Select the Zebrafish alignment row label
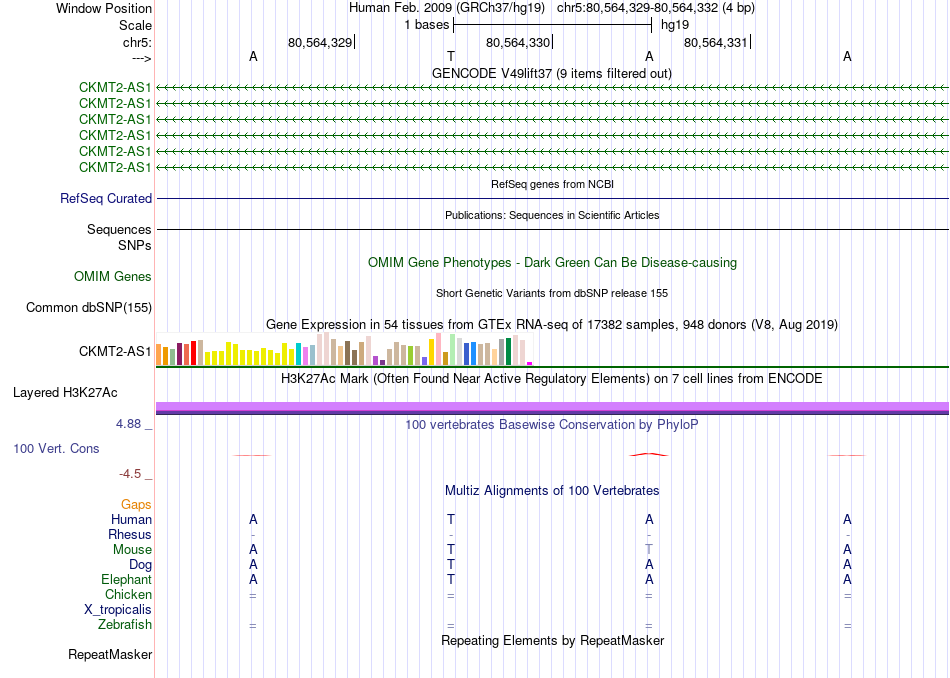 (x=125, y=625)
